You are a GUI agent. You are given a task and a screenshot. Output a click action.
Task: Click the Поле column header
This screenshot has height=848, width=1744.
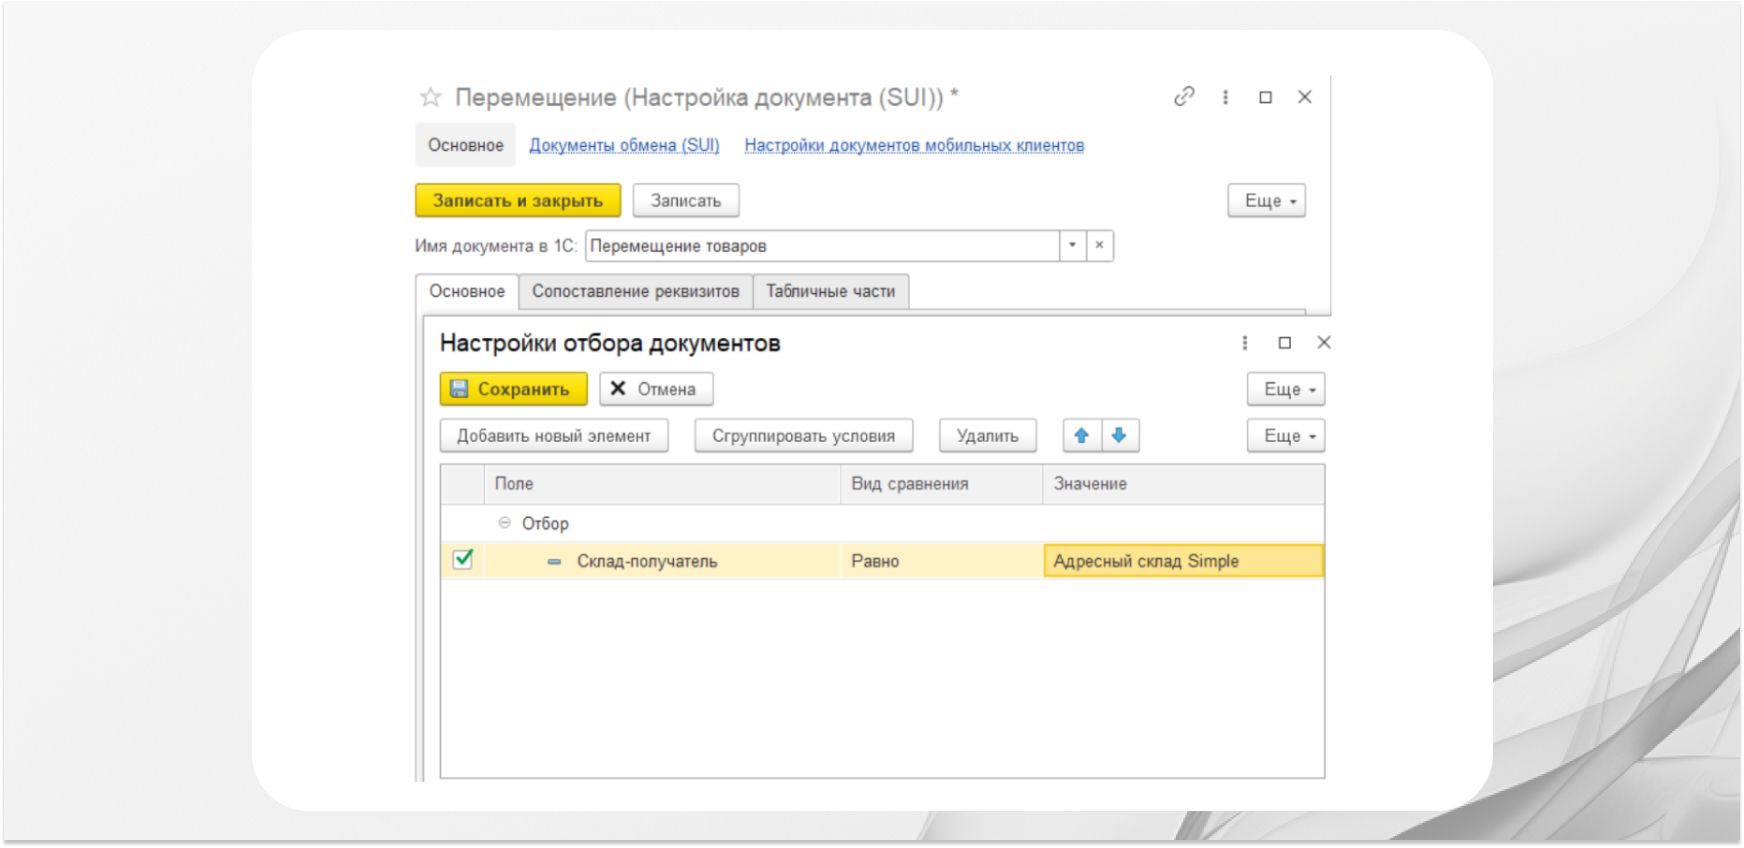pos(662,484)
